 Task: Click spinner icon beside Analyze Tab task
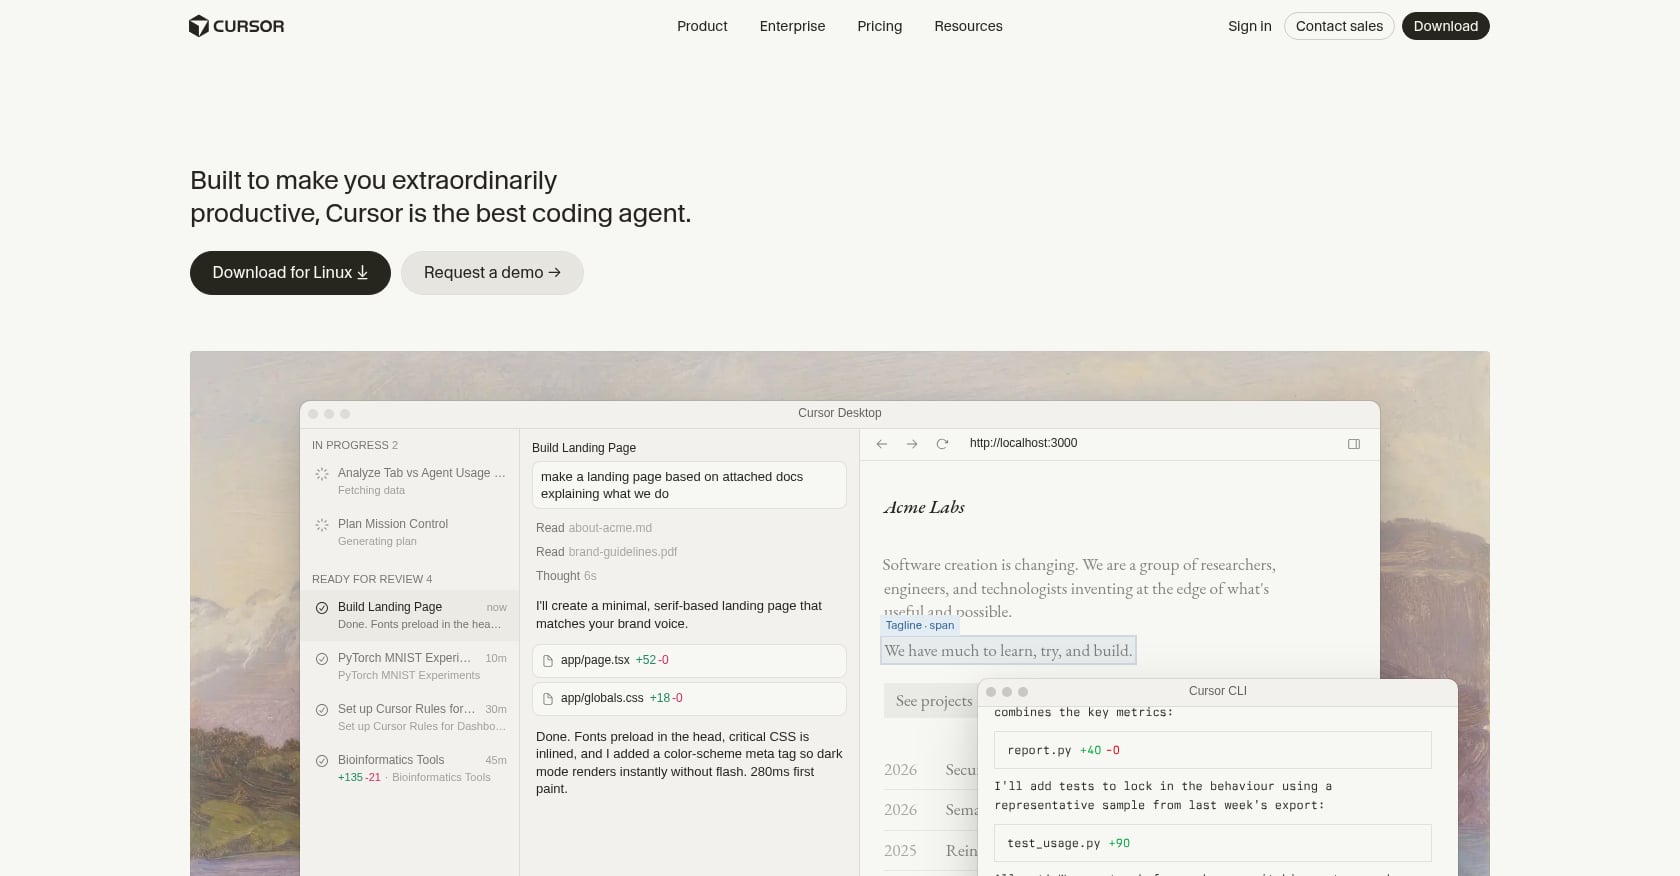[322, 474]
